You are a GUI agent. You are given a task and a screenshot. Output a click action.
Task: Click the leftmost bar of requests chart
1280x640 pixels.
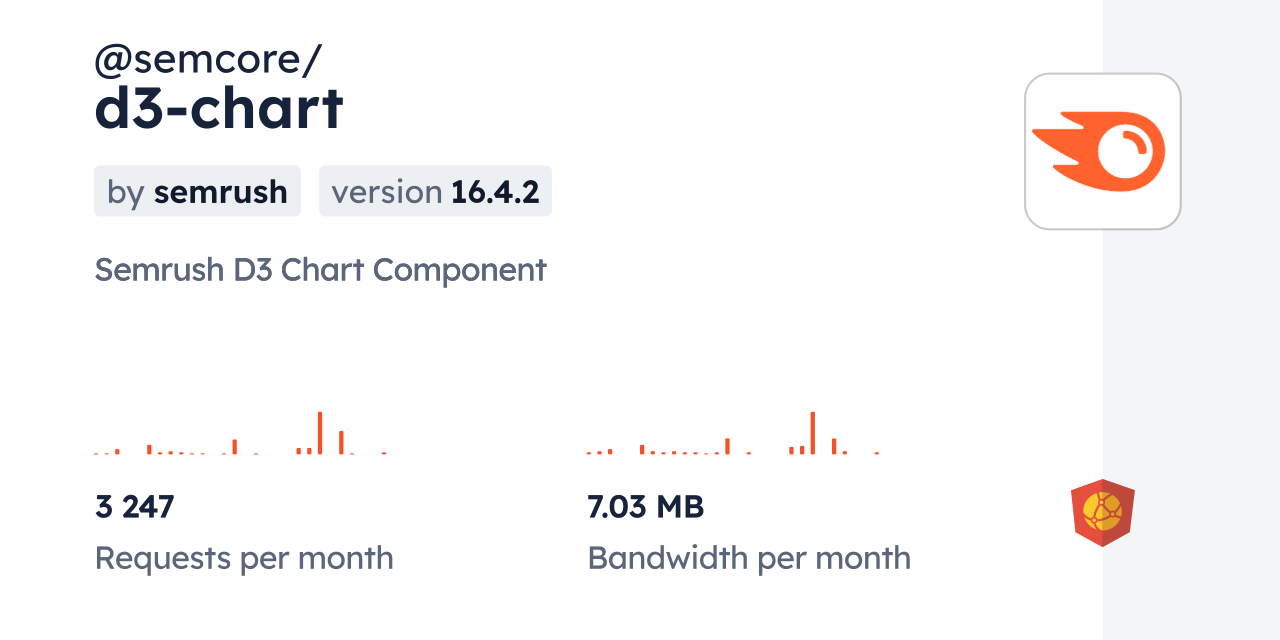97,453
